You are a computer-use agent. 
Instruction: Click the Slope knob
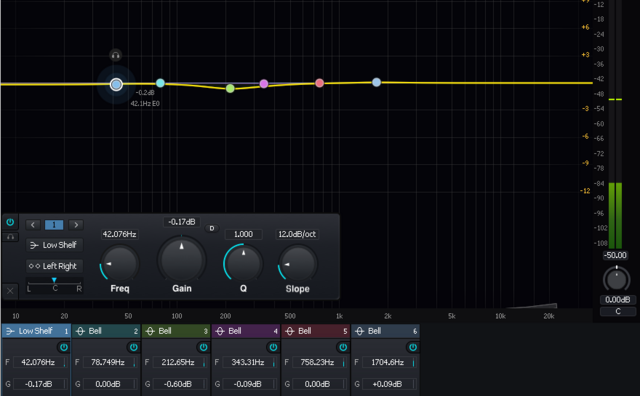(x=298, y=264)
